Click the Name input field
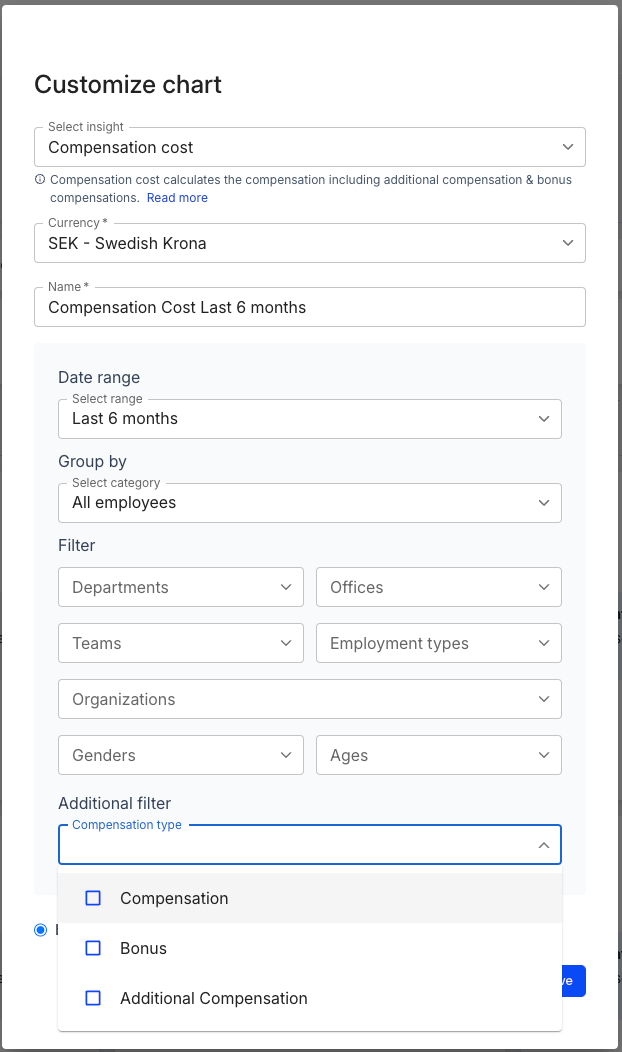This screenshot has width=622, height=1052. pos(309,307)
